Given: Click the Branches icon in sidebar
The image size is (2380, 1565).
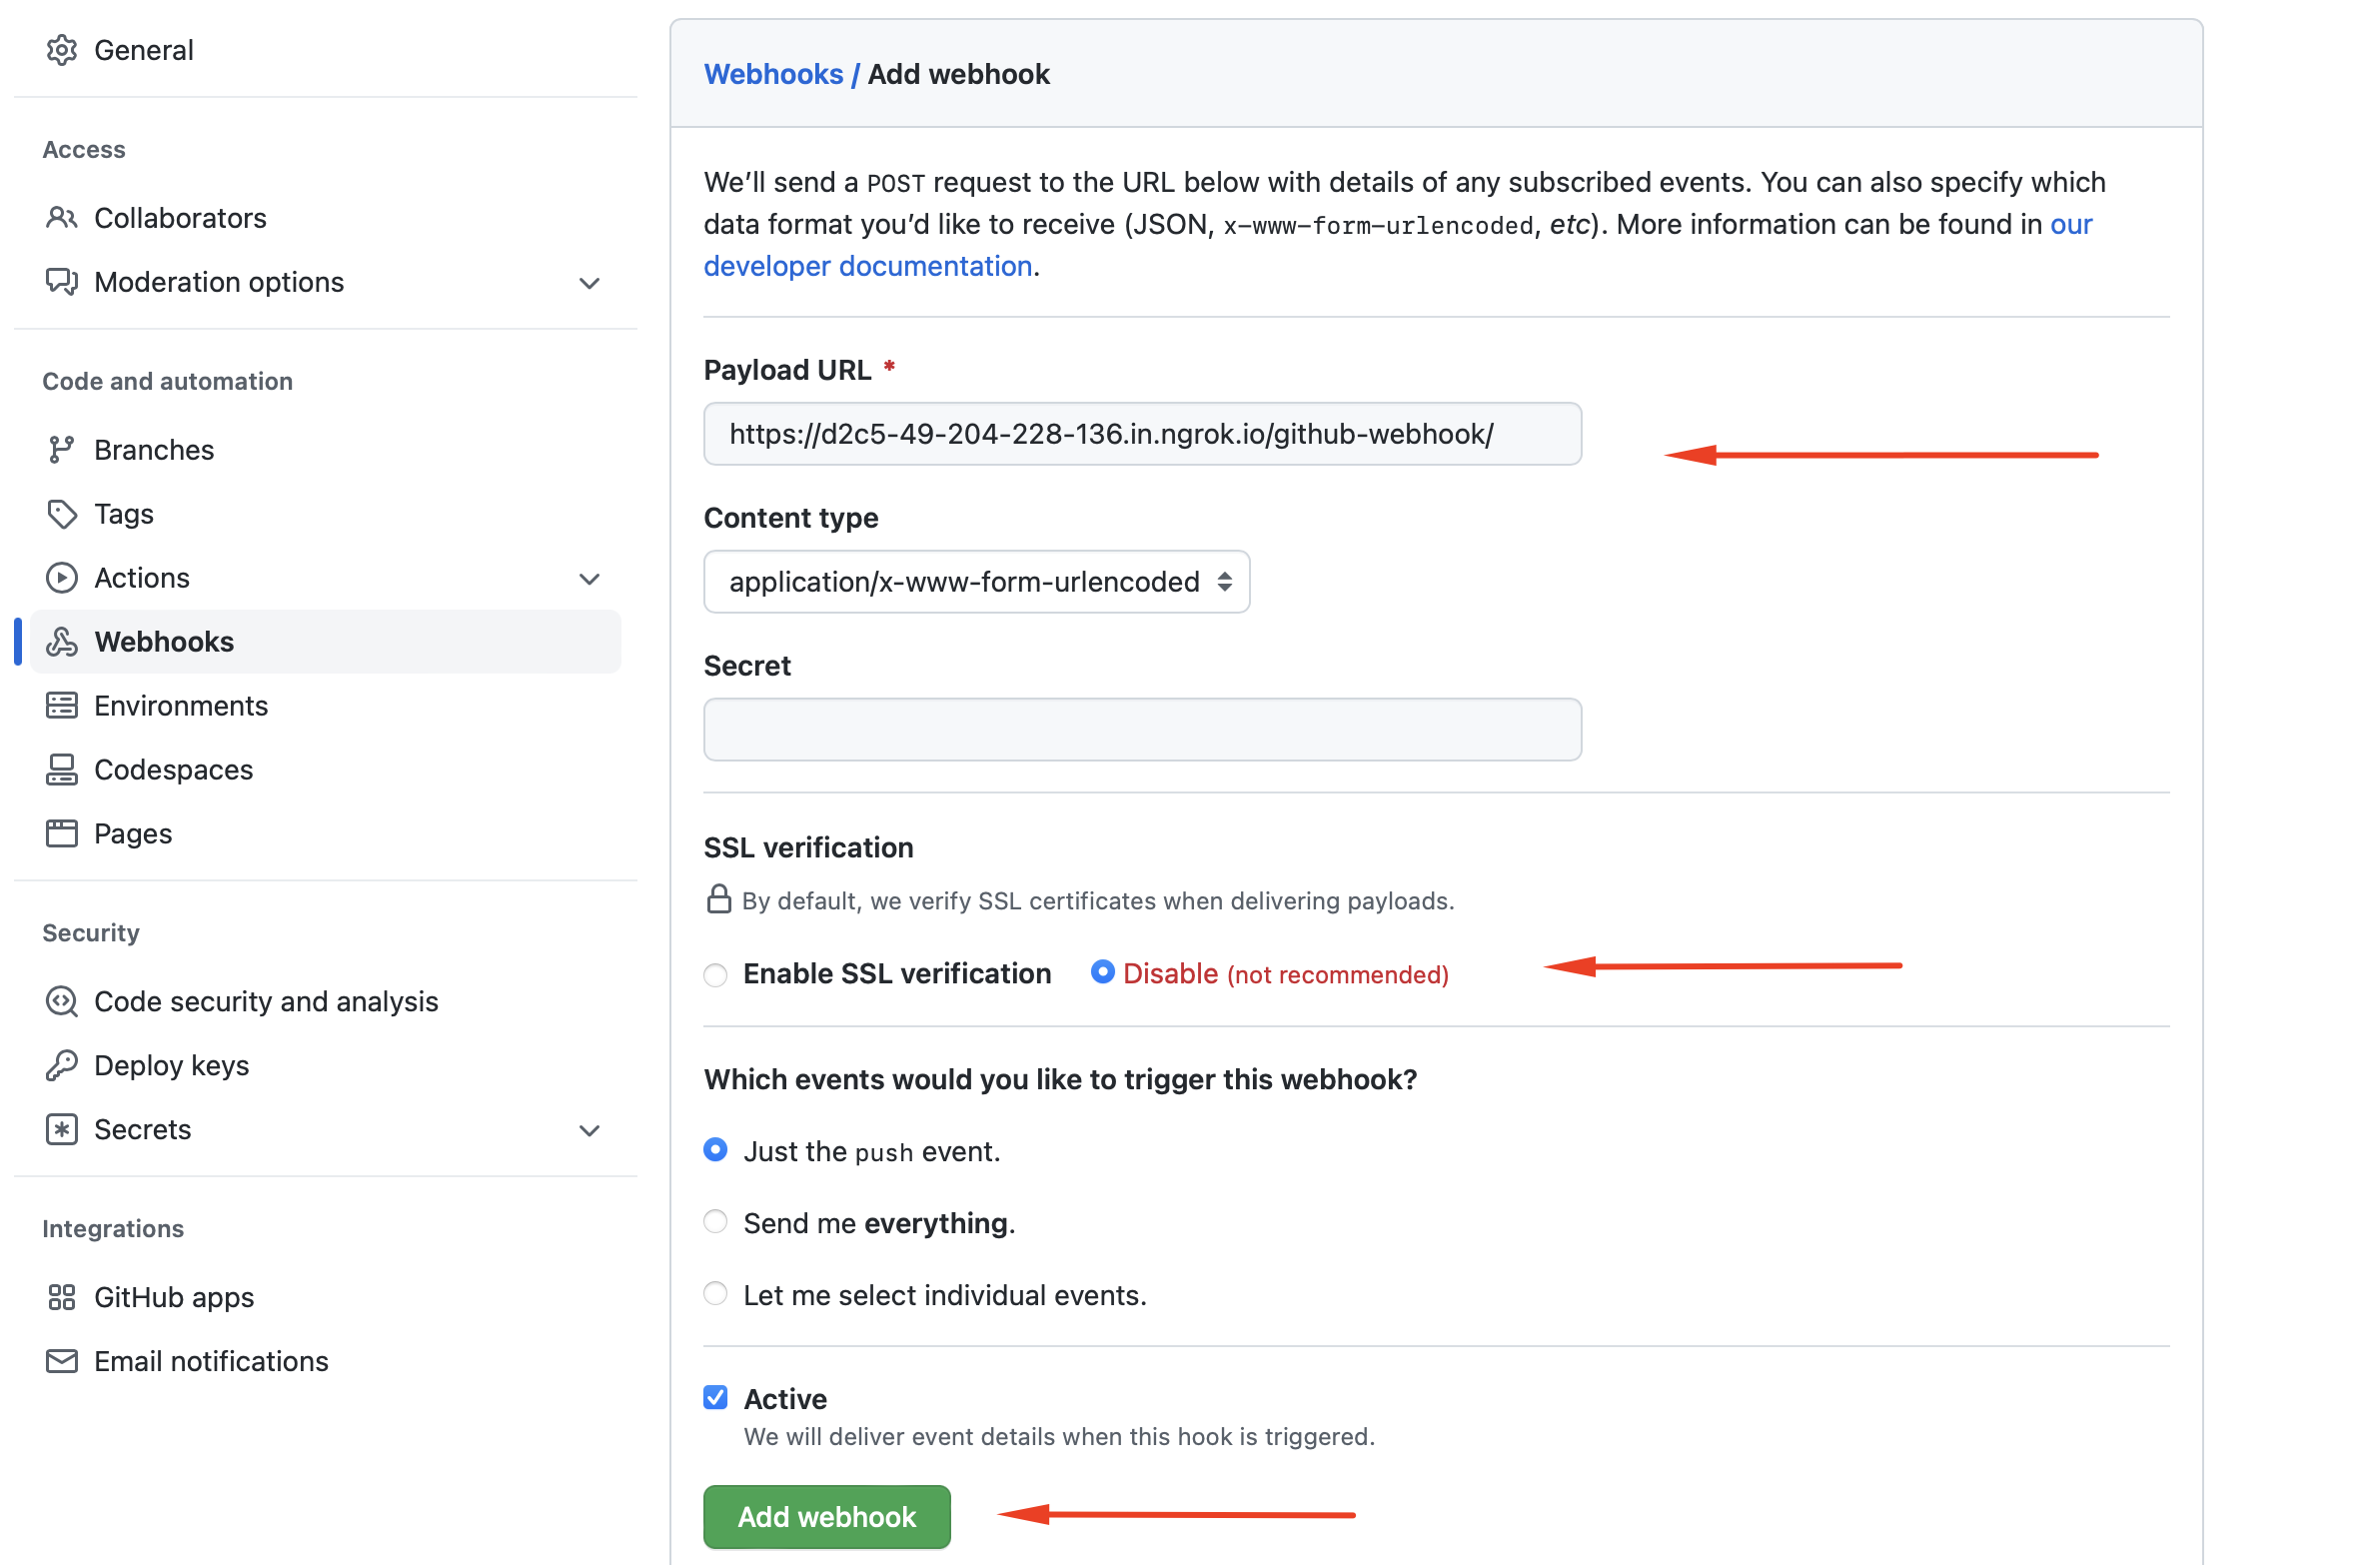Looking at the screenshot, I should [x=63, y=449].
